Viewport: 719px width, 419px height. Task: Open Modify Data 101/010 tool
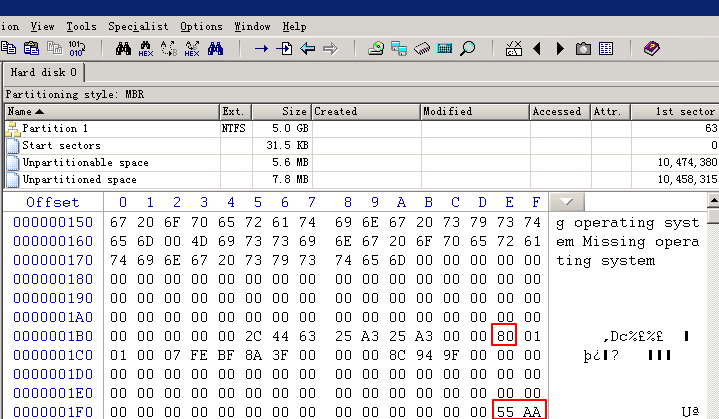(77, 48)
